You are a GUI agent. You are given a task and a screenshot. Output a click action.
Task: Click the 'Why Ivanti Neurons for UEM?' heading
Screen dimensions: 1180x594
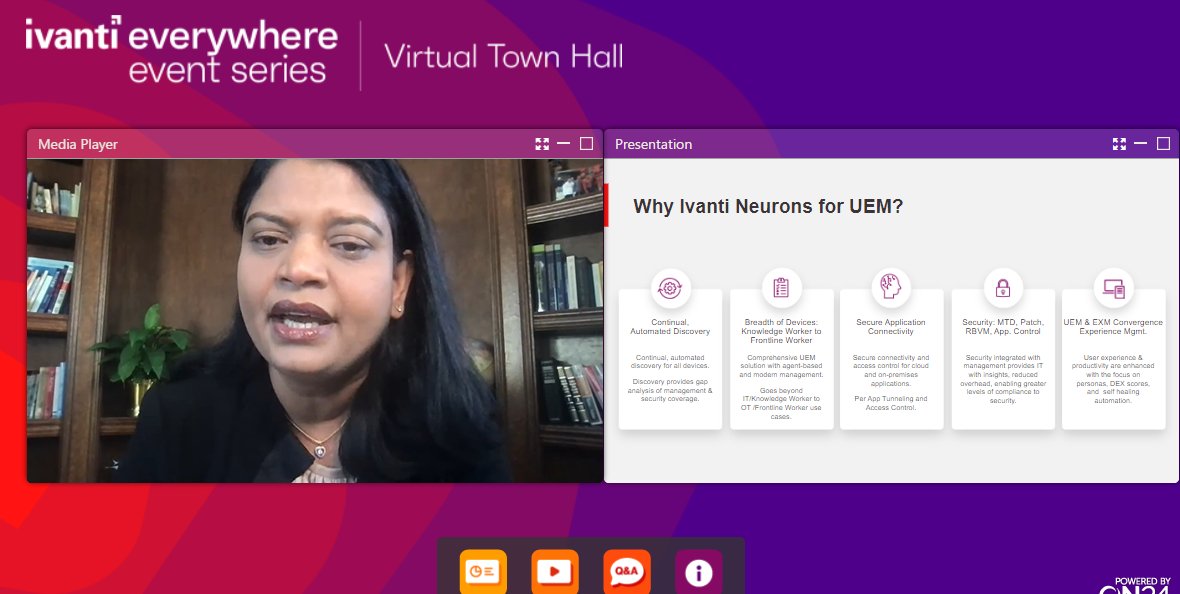click(x=768, y=206)
